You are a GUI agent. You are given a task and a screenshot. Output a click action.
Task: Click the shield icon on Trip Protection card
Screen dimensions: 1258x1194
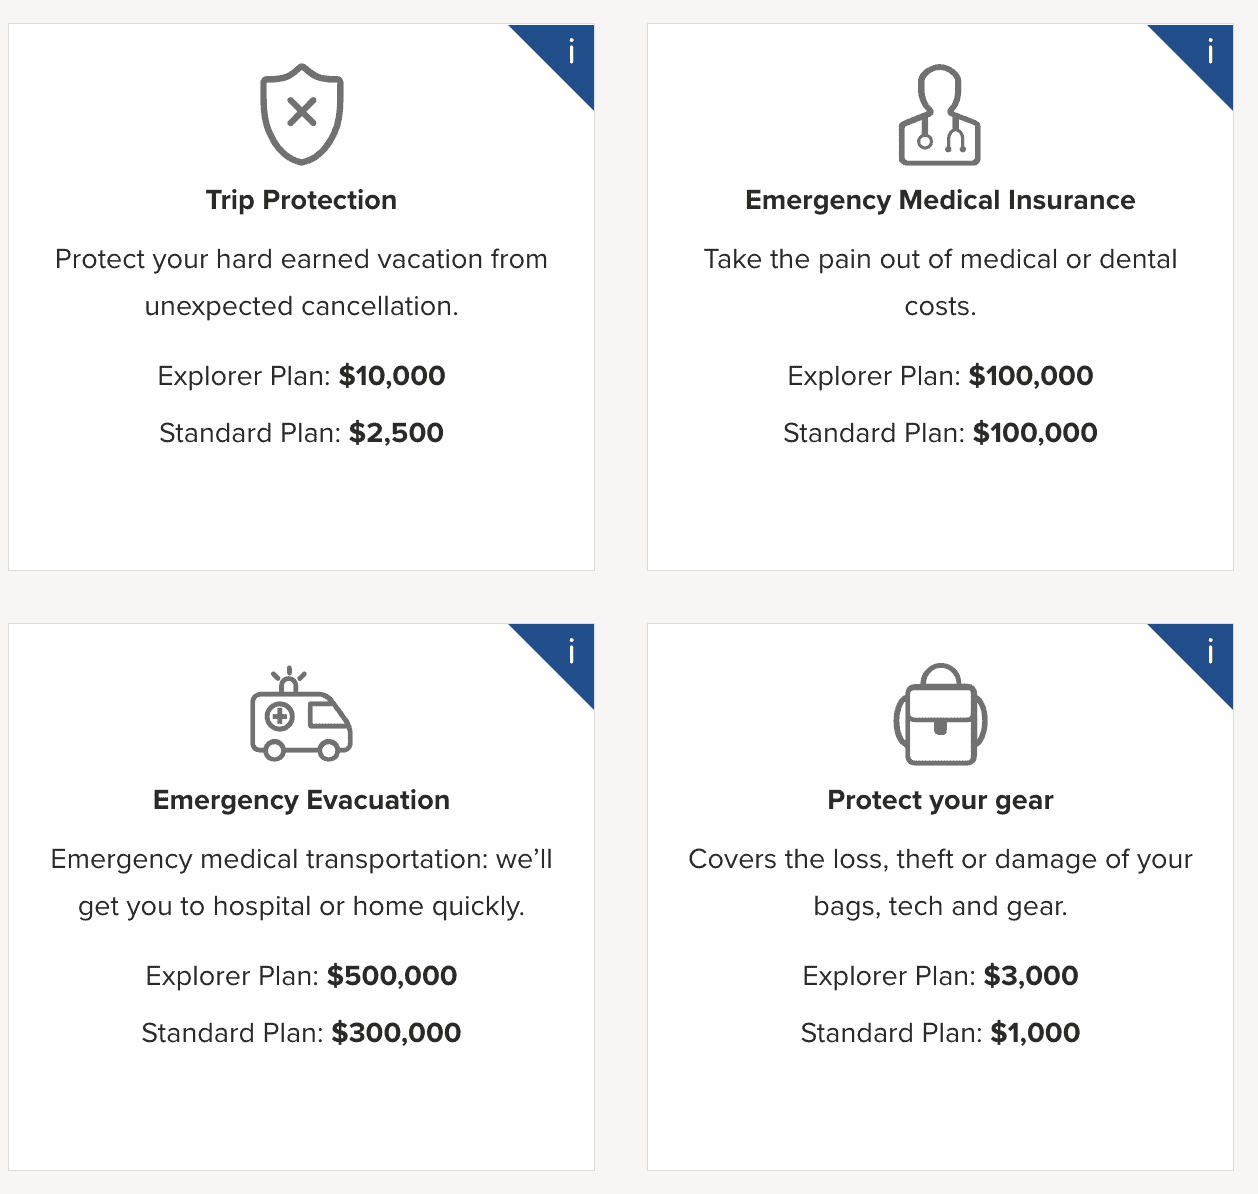tap(302, 113)
